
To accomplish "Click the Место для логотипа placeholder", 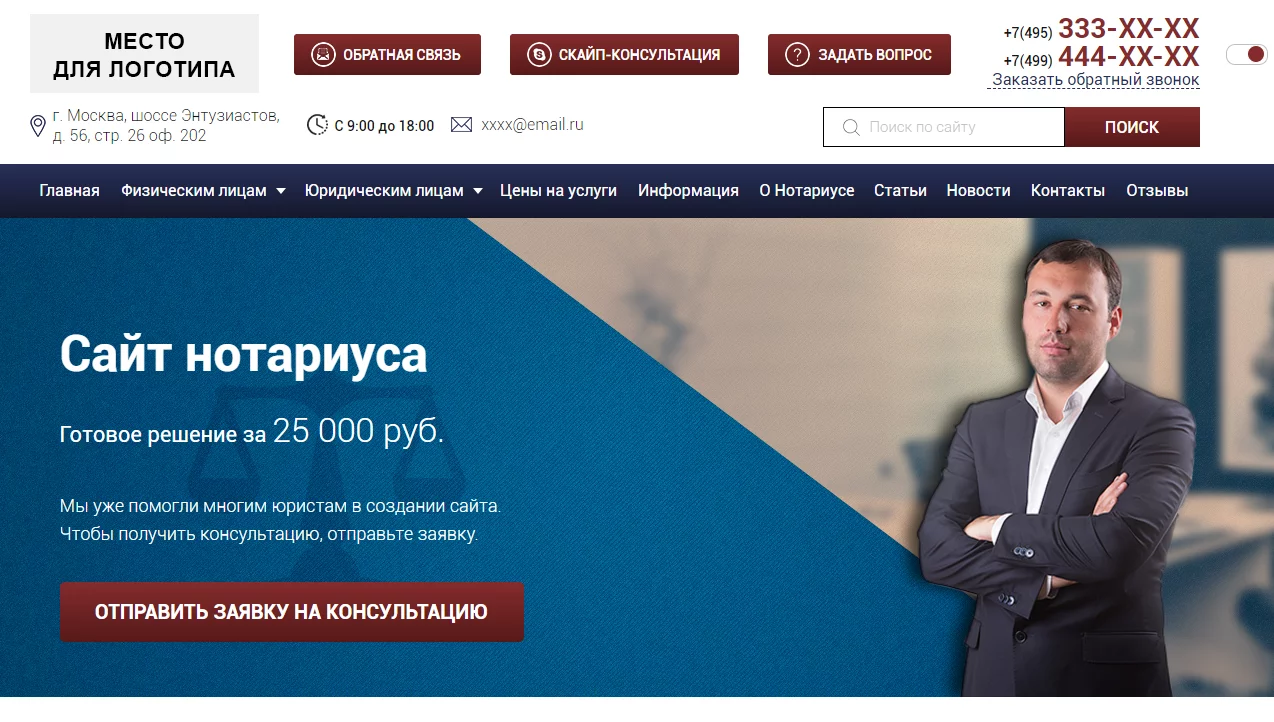I will pyautogui.click(x=144, y=54).
